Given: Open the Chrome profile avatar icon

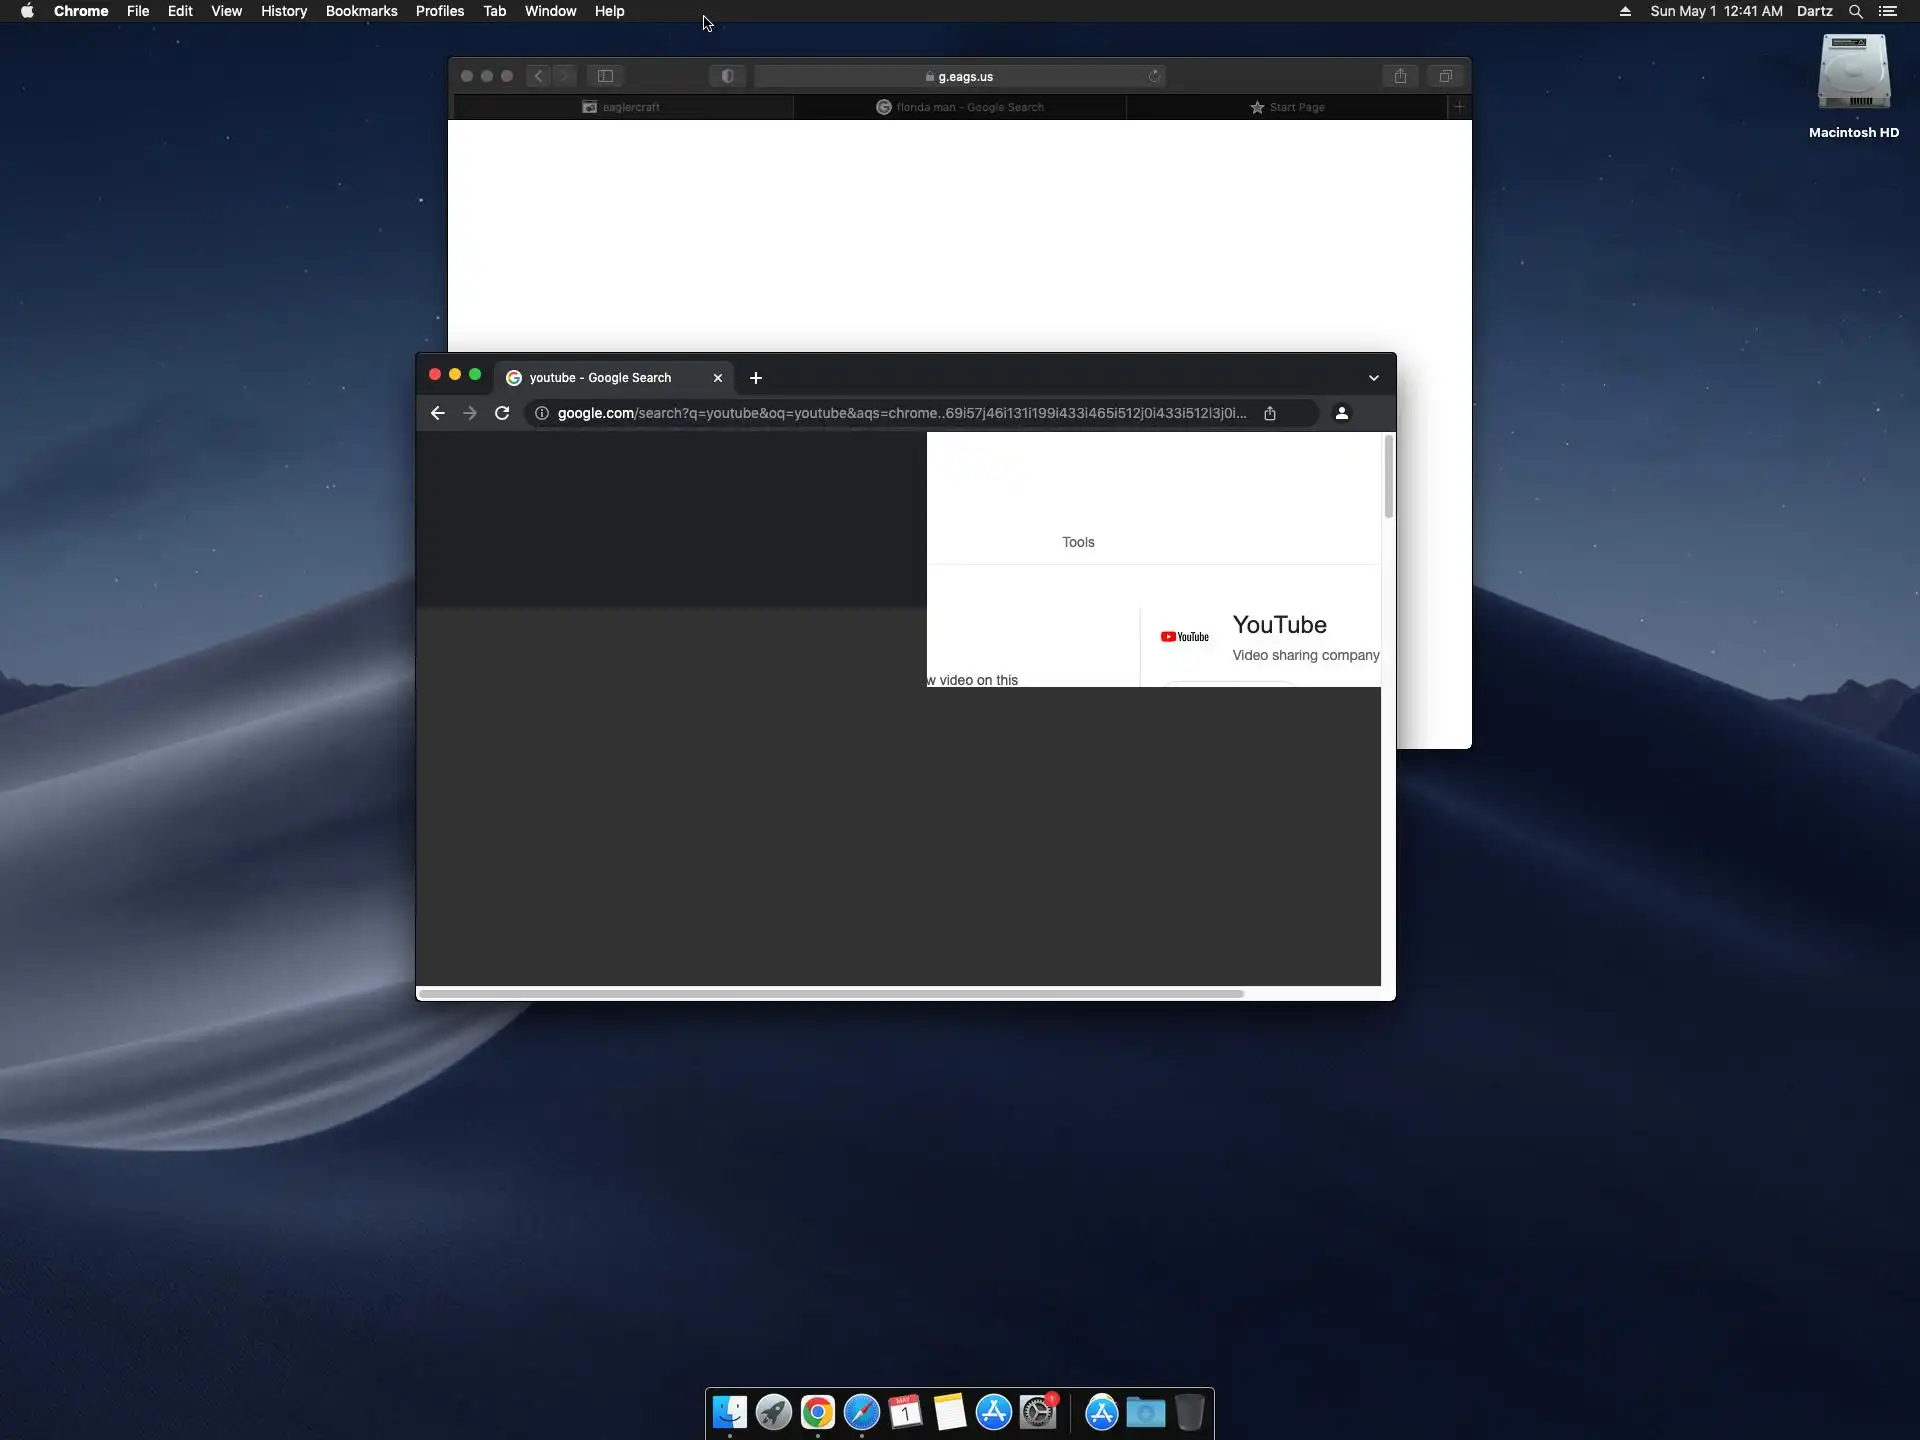Looking at the screenshot, I should pos(1342,413).
